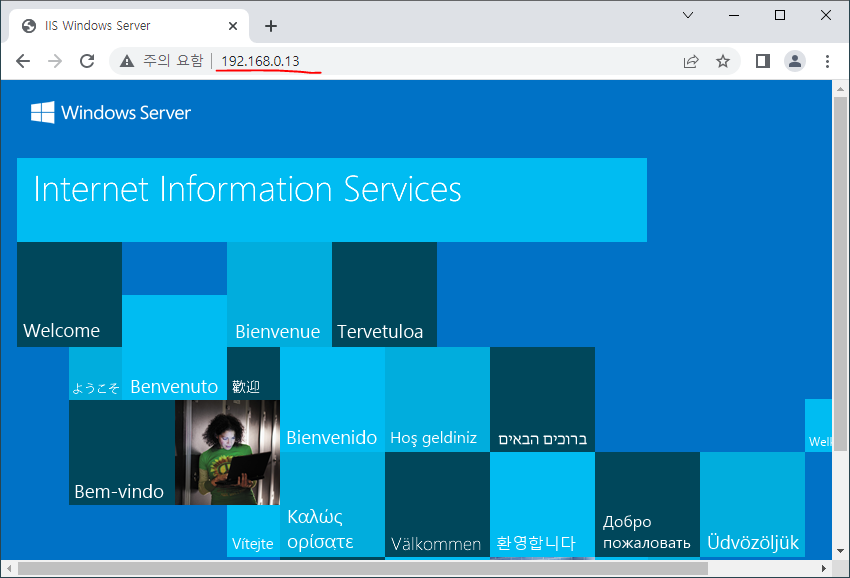Open the tab search chevron
The width and height of the screenshot is (850, 578).
(x=688, y=15)
